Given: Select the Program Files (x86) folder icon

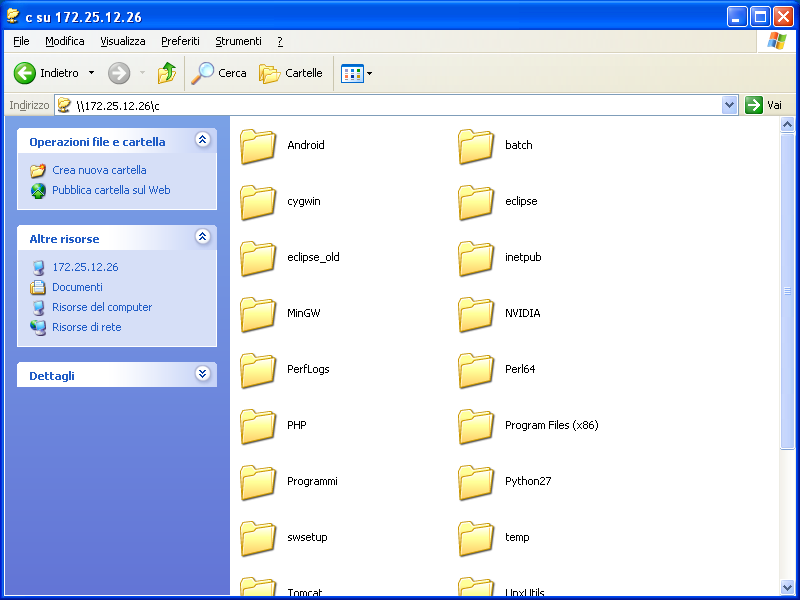Looking at the screenshot, I should point(476,427).
